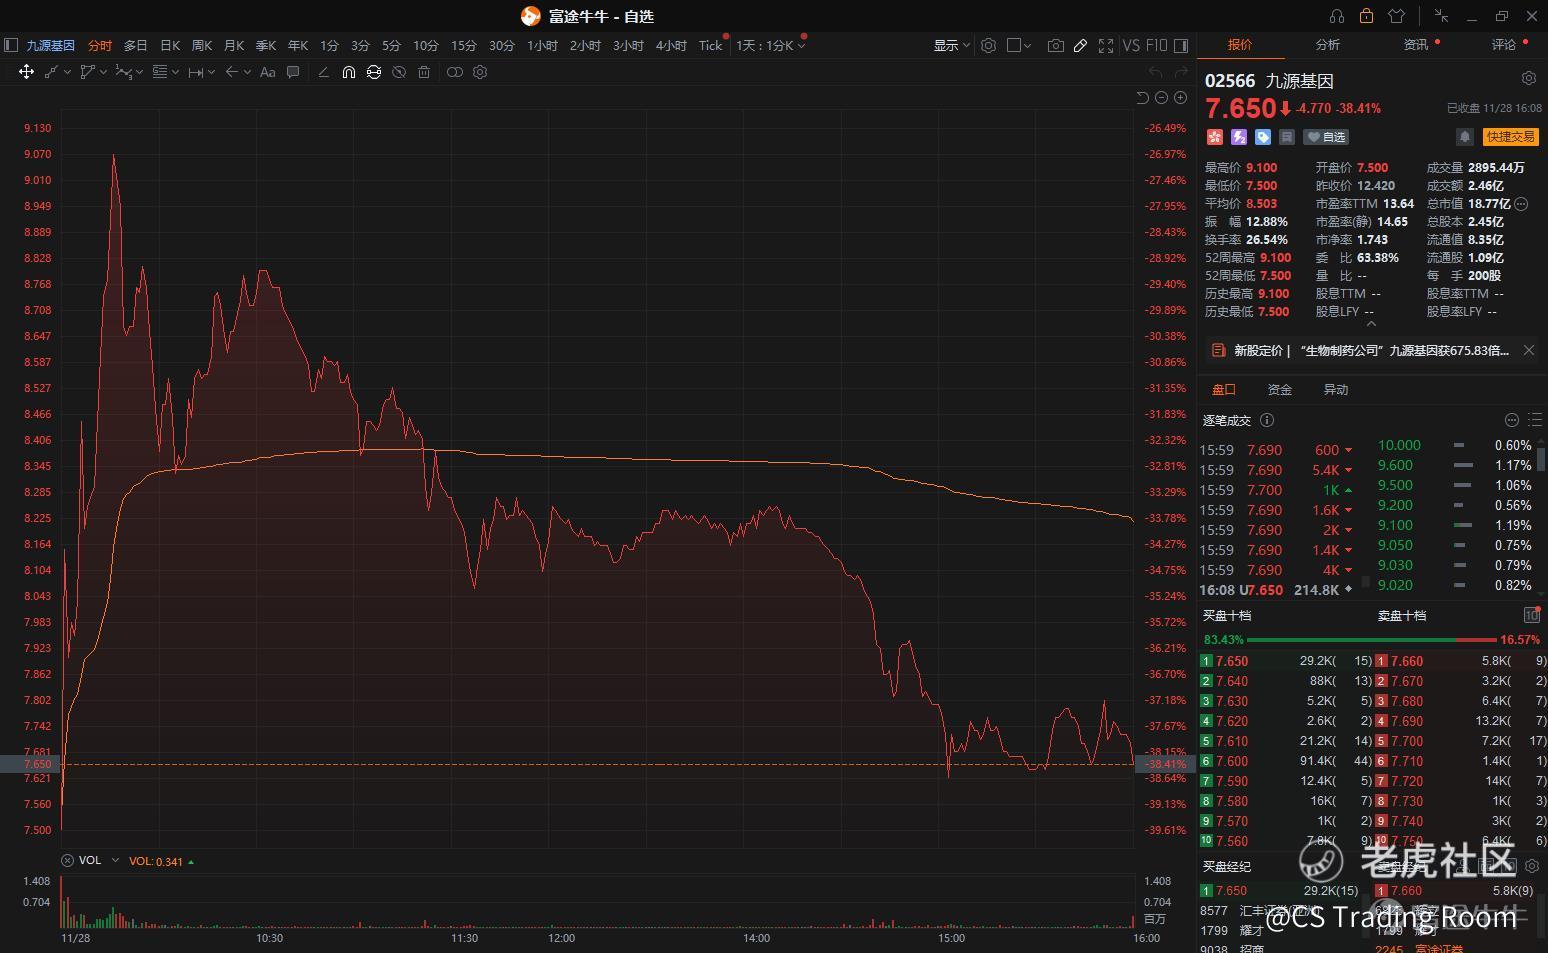Click the zoom-in plus icon on chart

point(1181,98)
